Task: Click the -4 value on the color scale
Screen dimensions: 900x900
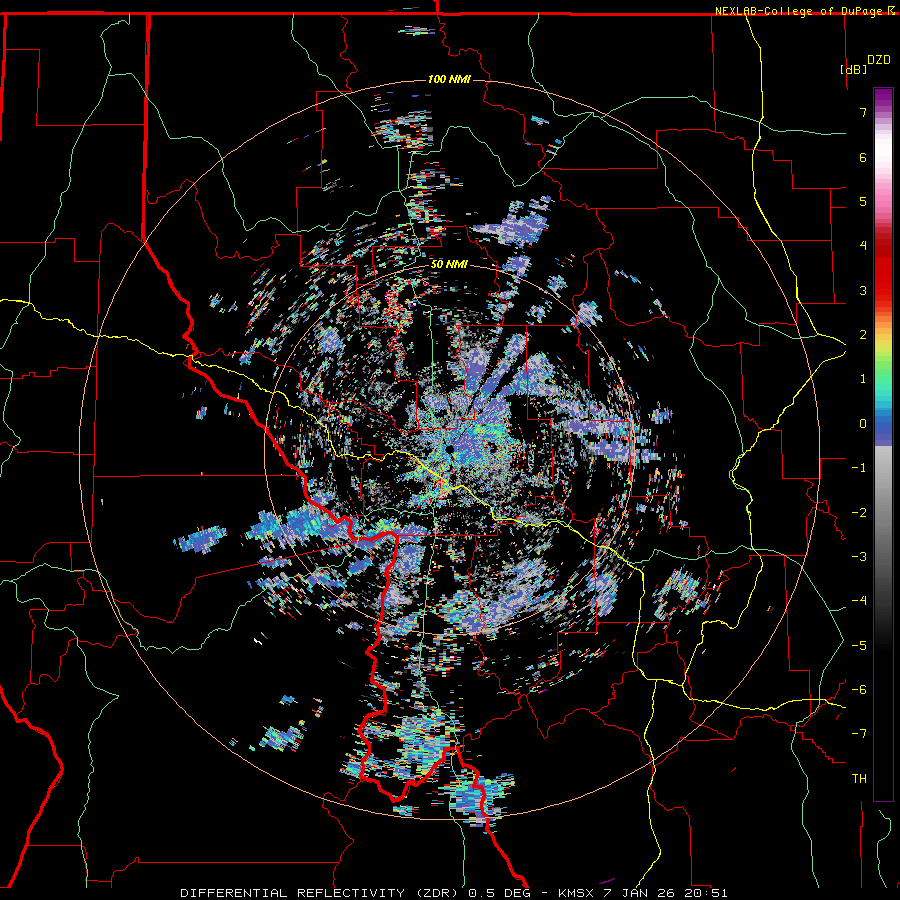Action: pos(859,601)
